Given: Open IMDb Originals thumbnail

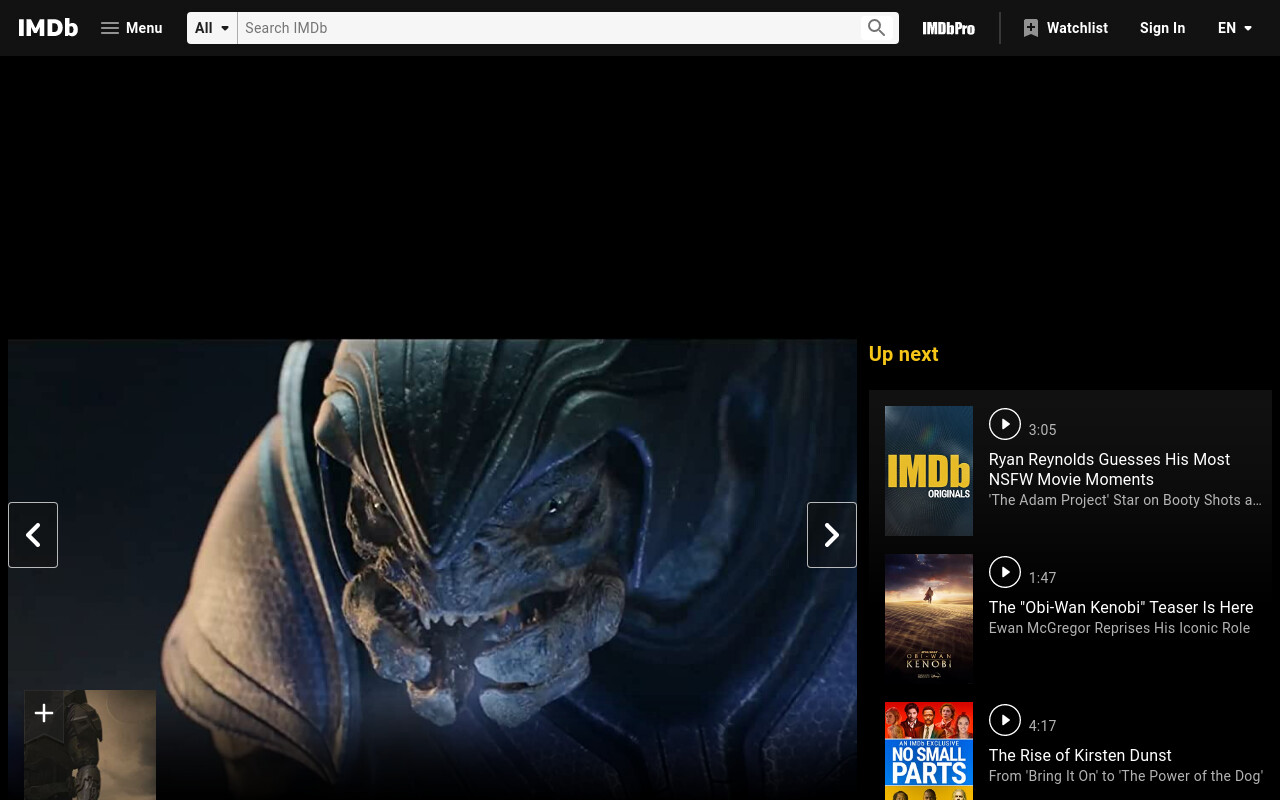Looking at the screenshot, I should (929, 471).
